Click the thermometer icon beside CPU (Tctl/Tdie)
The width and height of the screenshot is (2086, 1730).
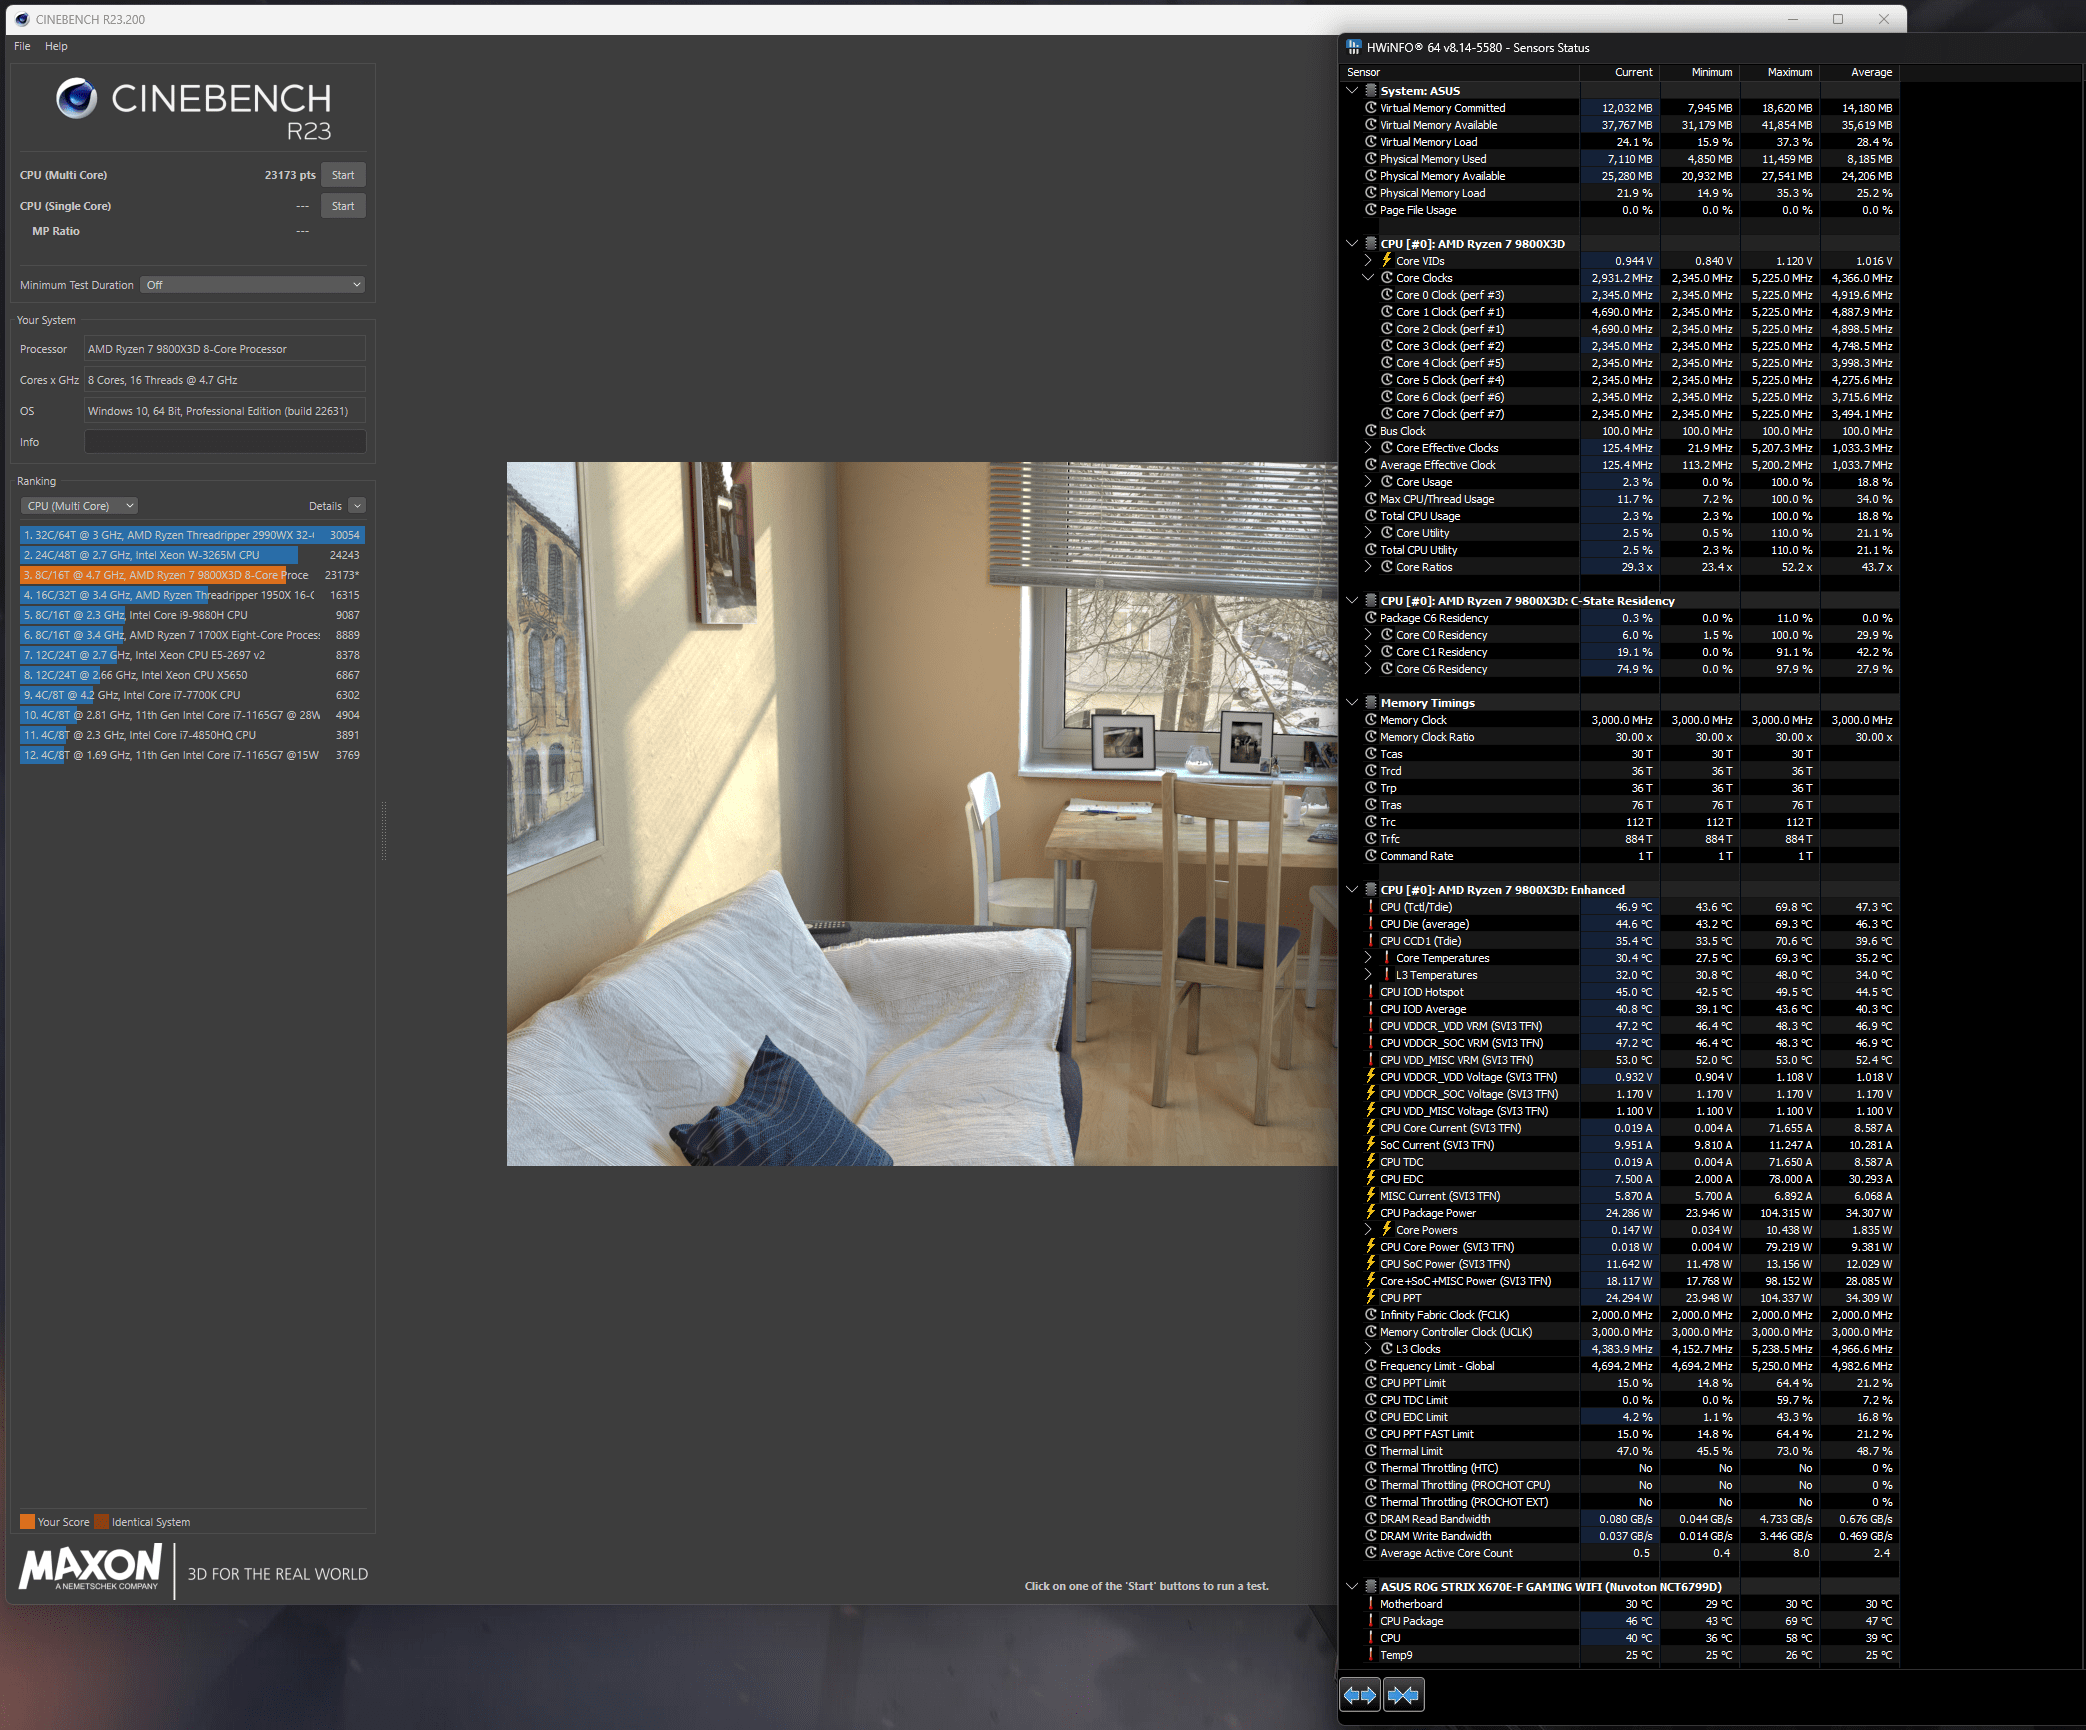(x=1371, y=906)
